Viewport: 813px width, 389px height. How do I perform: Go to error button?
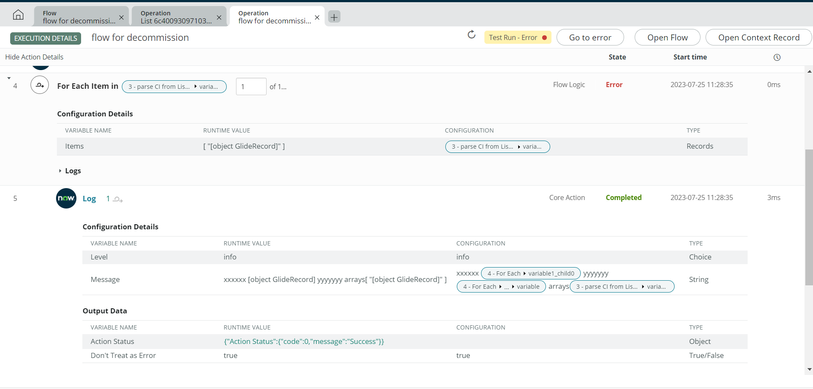coord(590,37)
